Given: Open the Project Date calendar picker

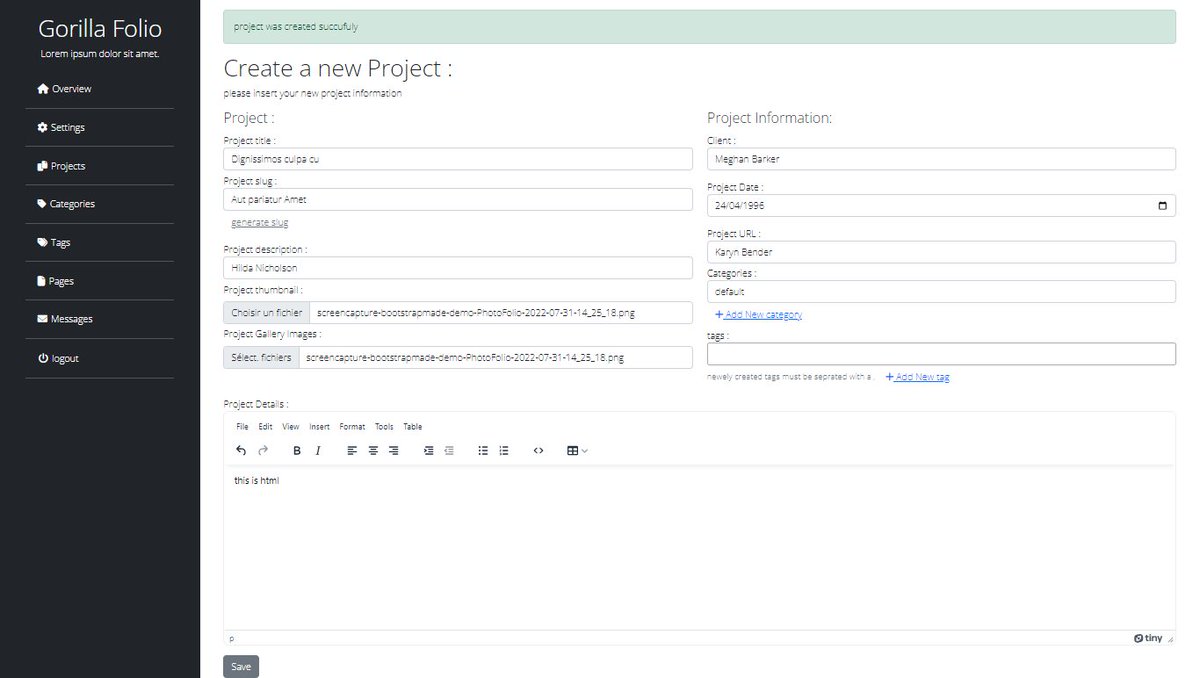Looking at the screenshot, I should point(1162,205).
